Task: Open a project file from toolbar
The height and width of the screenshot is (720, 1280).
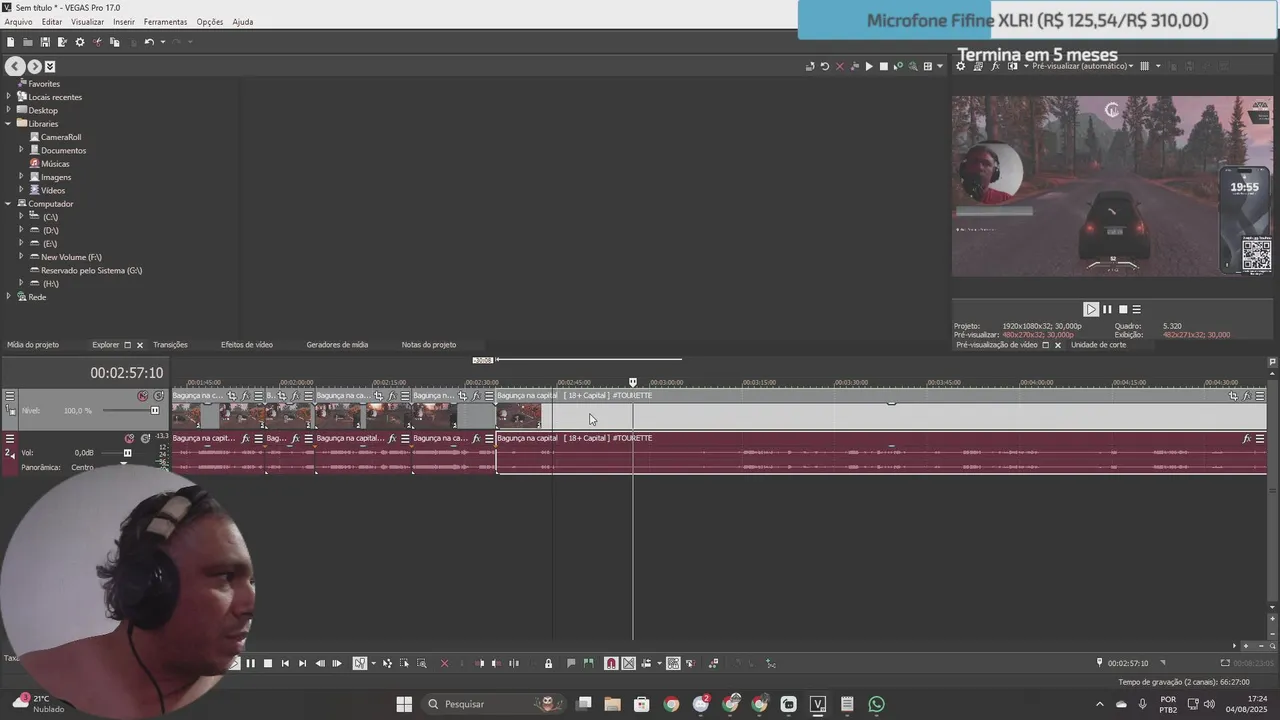Action: click(27, 42)
